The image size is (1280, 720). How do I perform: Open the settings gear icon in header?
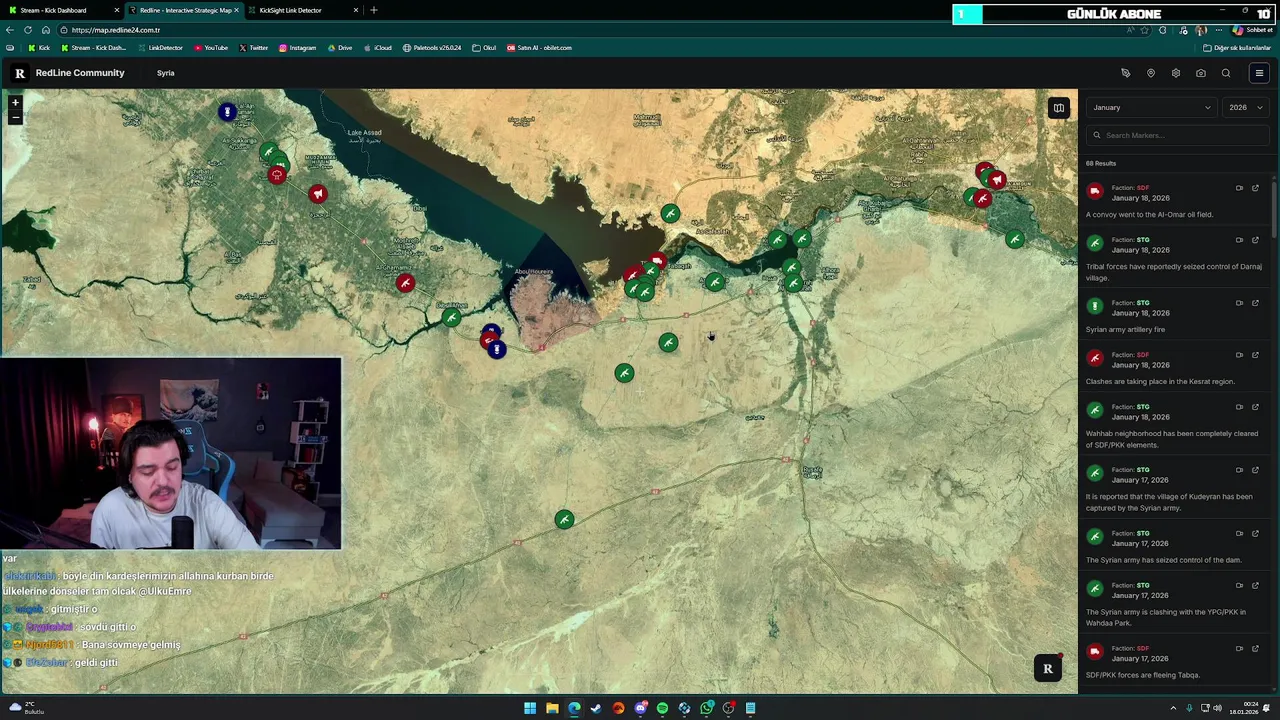[x=1175, y=73]
